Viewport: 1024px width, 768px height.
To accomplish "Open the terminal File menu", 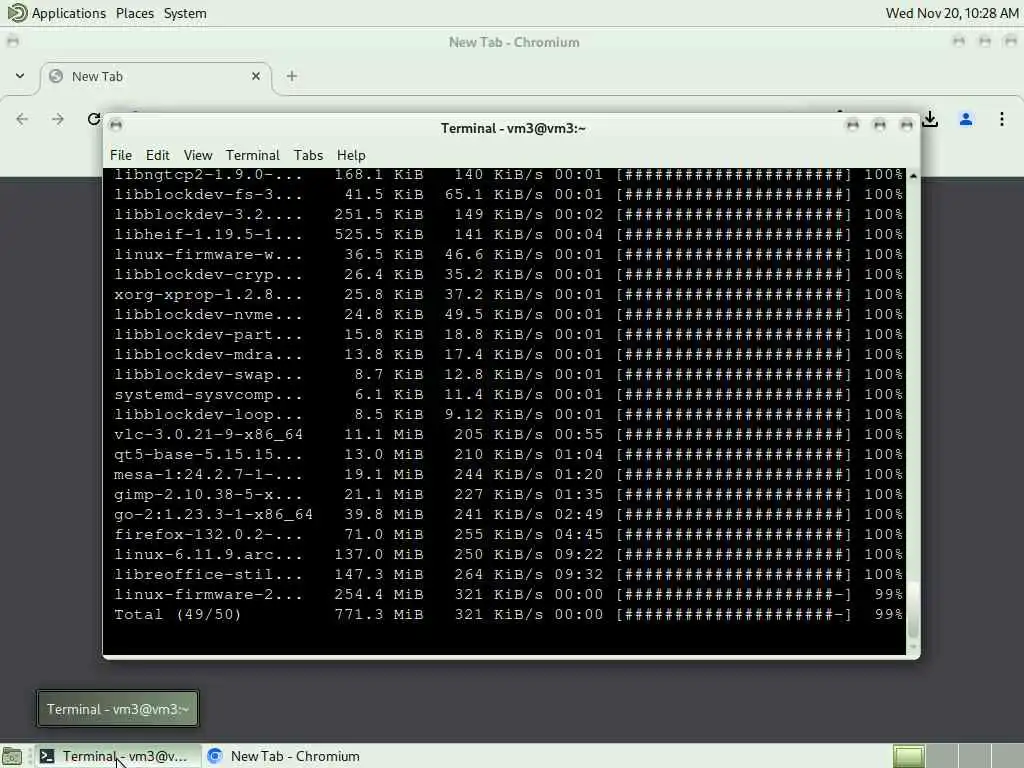I will coord(121,155).
